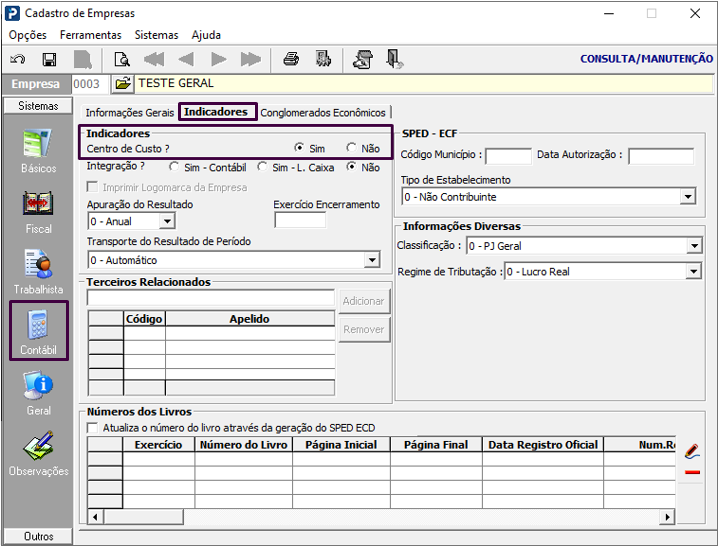Click the red pencil edit icon
This screenshot has height=547, width=719.
(x=692, y=451)
